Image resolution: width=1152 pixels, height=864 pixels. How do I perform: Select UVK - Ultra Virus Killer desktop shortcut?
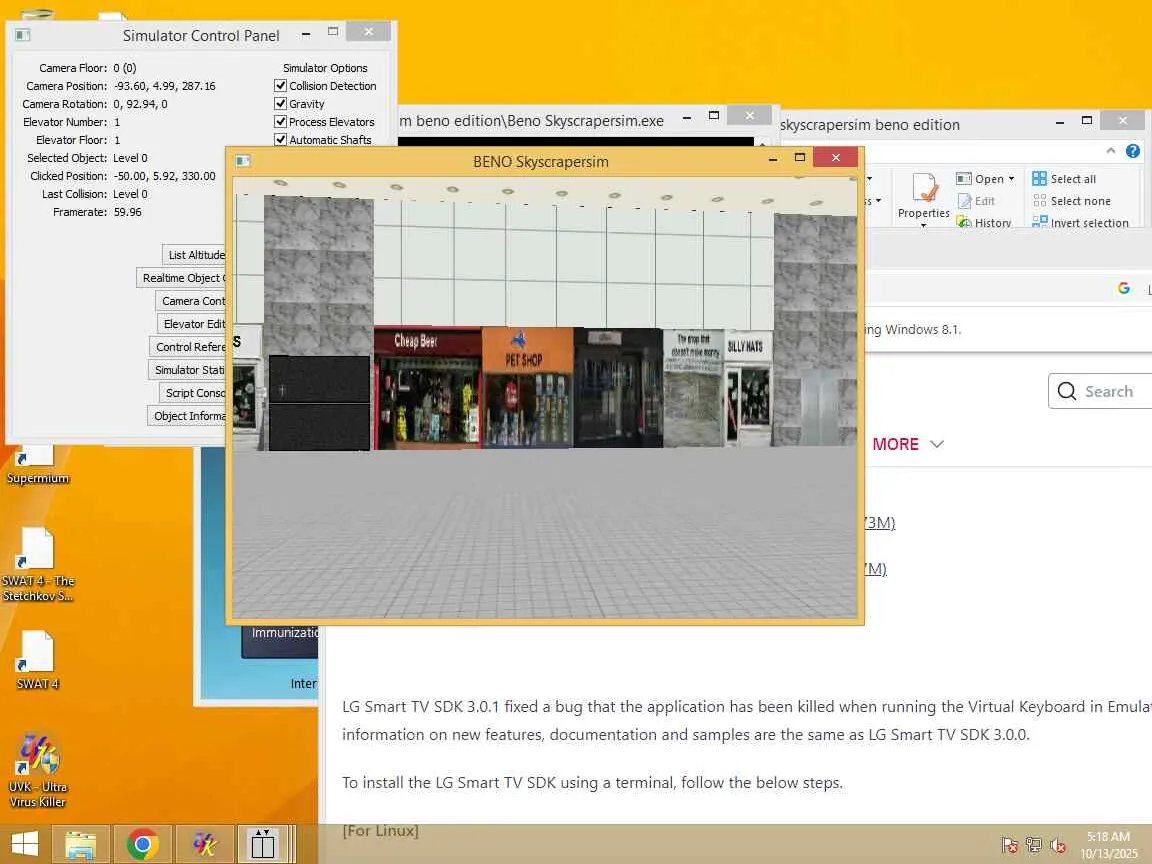[x=37, y=771]
